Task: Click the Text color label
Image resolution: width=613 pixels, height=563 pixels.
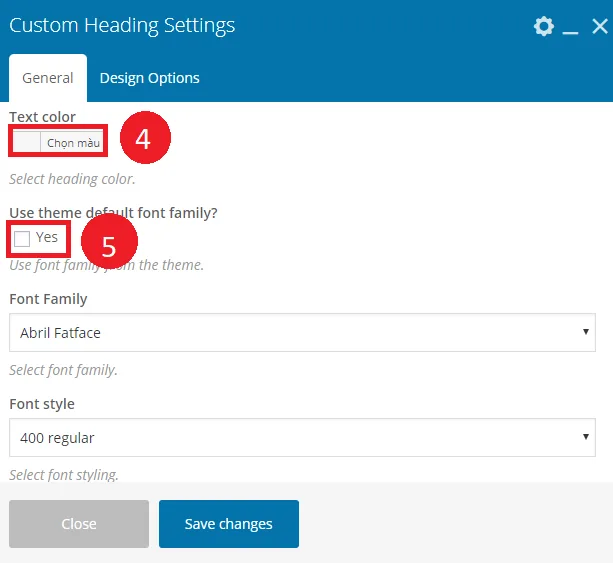Action: [x=42, y=117]
